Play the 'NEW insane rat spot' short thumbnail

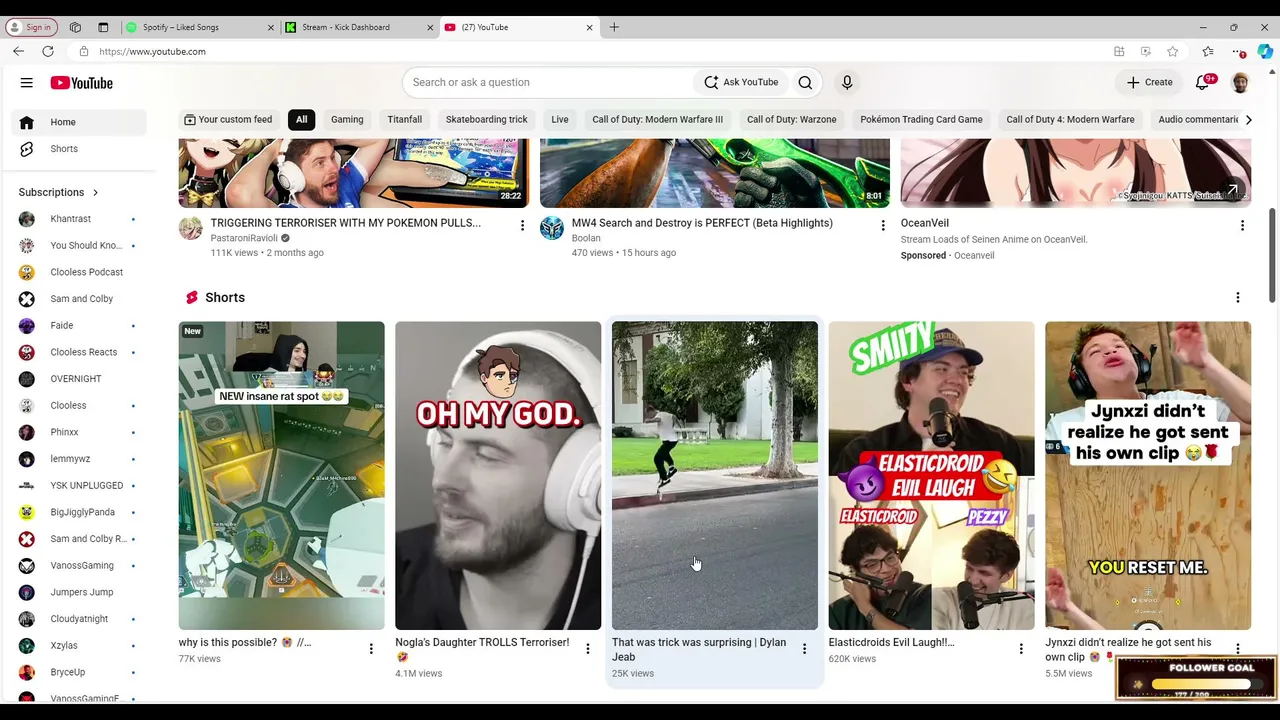click(x=281, y=476)
